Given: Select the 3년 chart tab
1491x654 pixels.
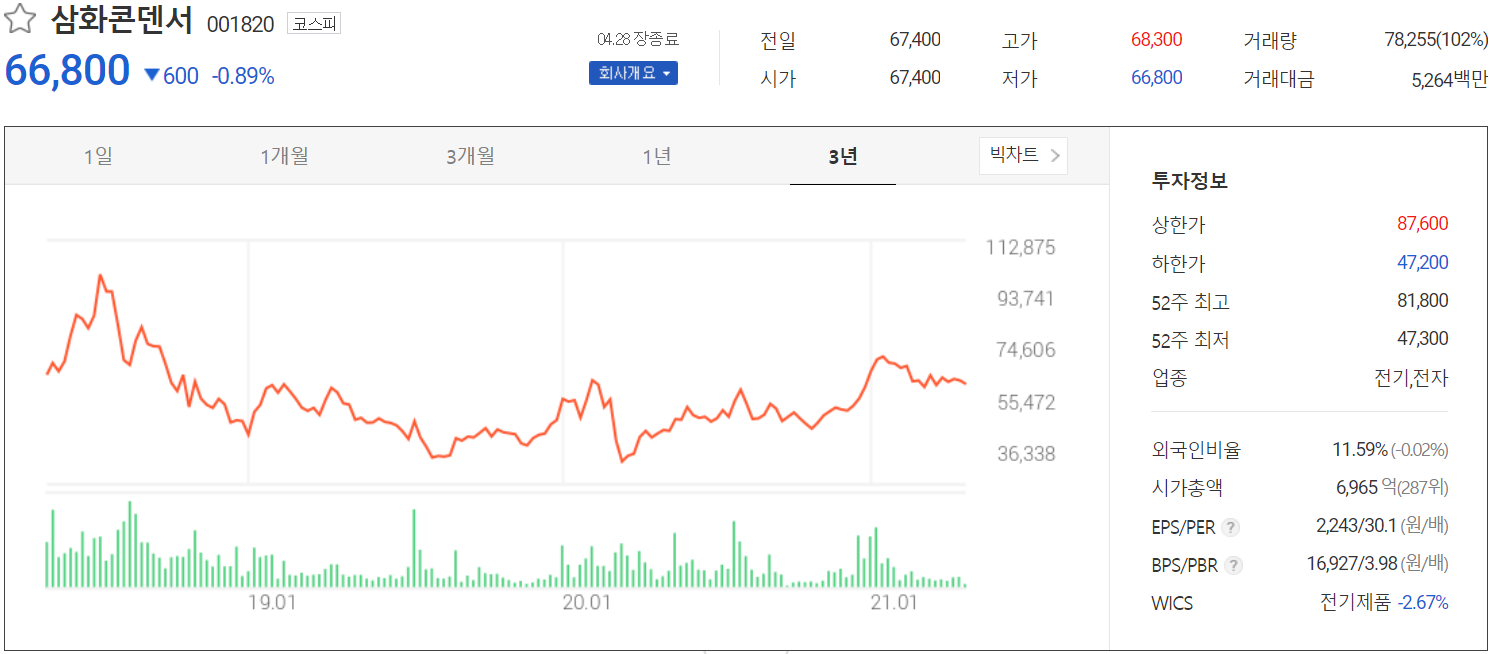Looking at the screenshot, I should point(843,156).
